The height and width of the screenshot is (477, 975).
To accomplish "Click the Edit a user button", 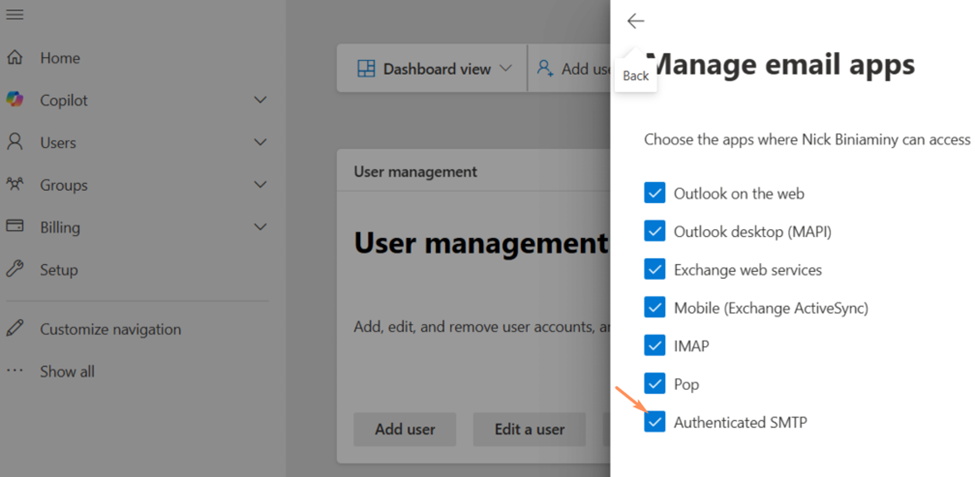I will tap(529, 429).
